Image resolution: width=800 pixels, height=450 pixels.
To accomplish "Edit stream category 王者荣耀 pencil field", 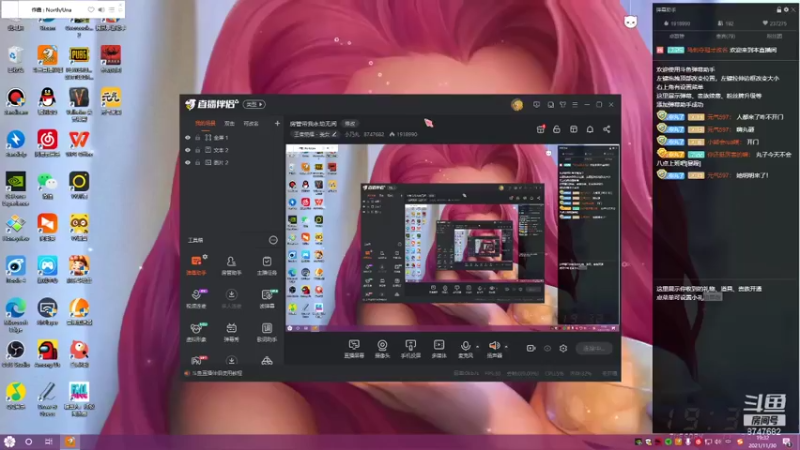I will point(315,134).
